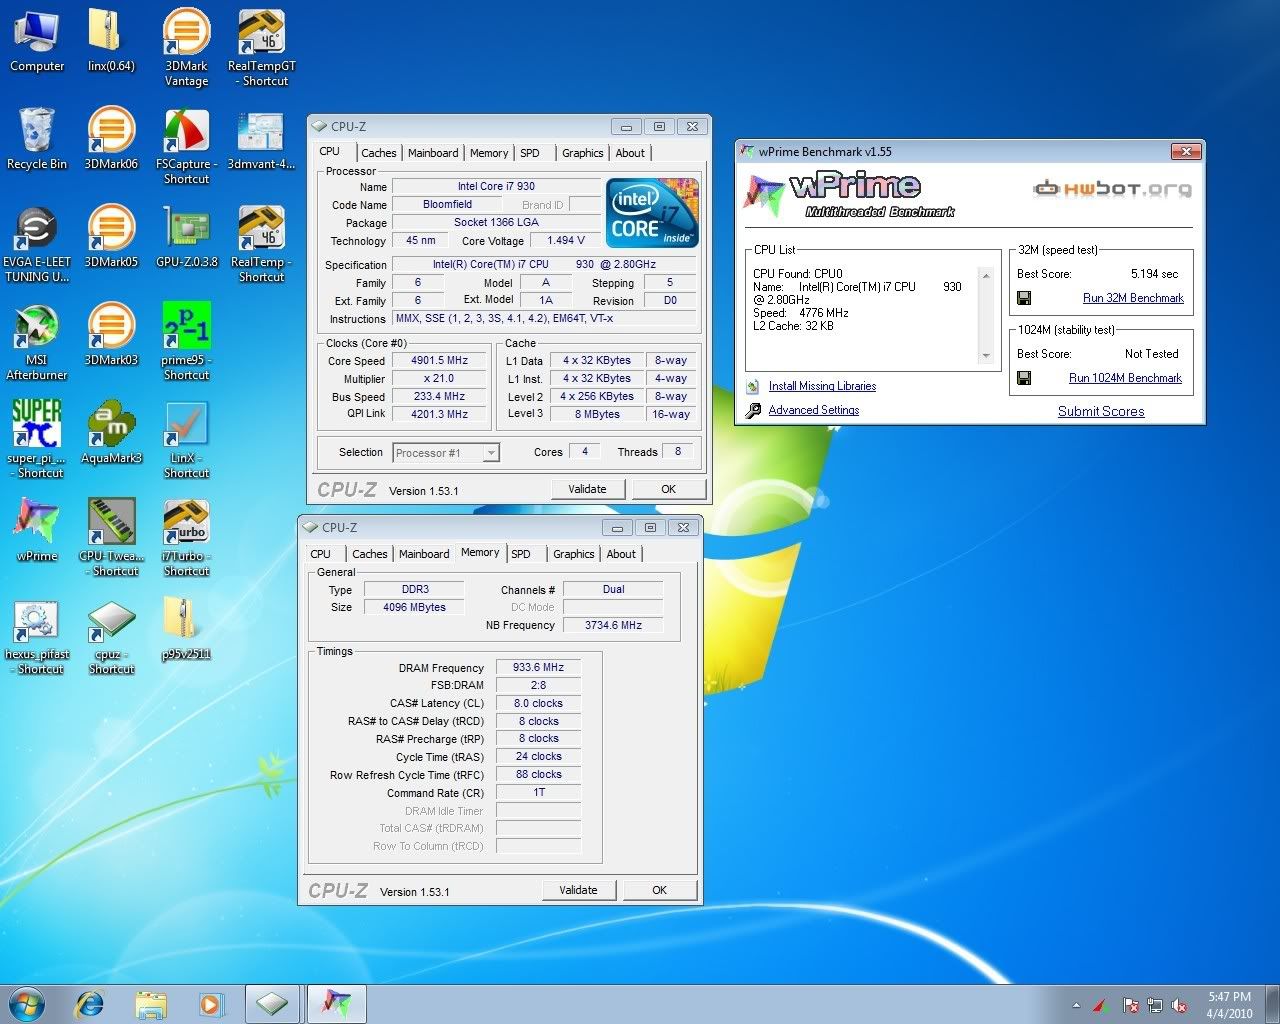Open the i7Turbo shortcut icon
The image size is (1280, 1024).
pos(186,538)
